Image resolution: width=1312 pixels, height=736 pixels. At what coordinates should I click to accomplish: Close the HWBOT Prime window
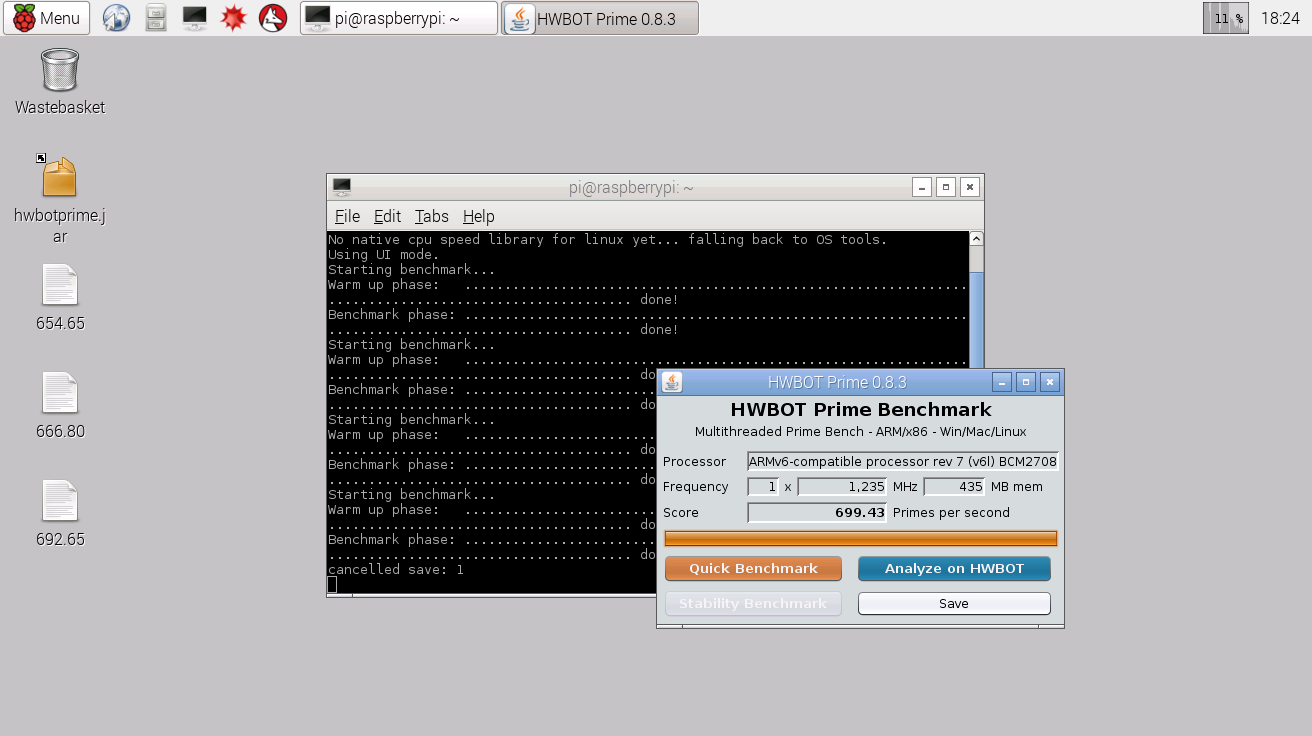[1050, 382]
